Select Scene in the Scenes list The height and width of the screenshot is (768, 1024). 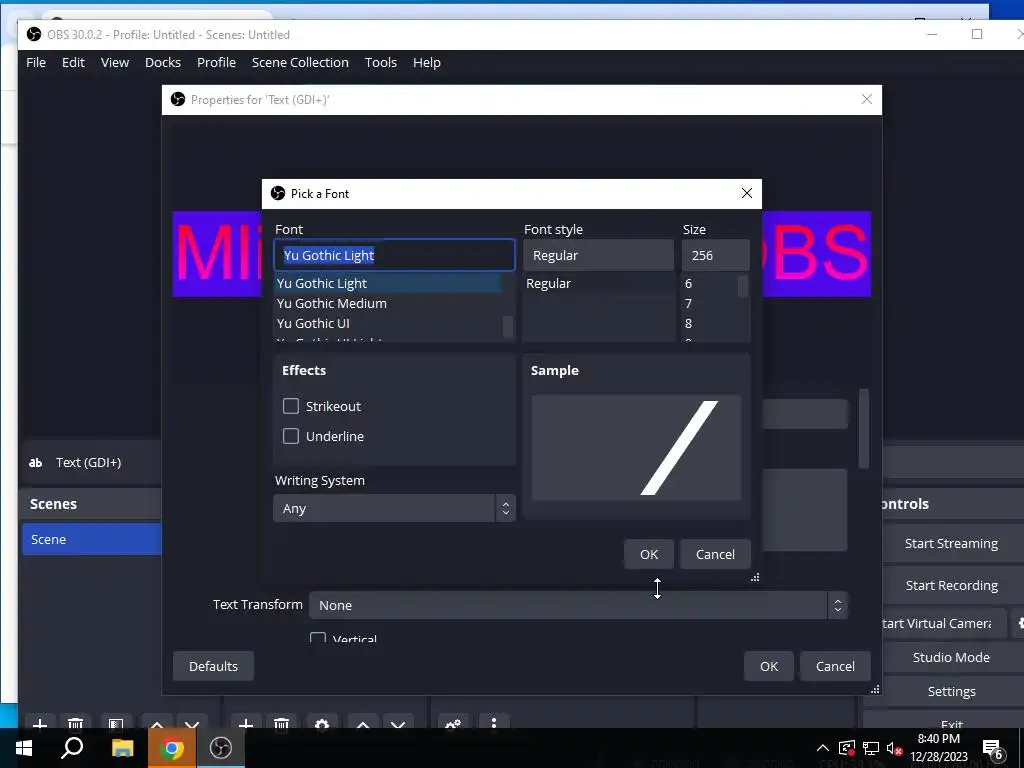tap(91, 539)
